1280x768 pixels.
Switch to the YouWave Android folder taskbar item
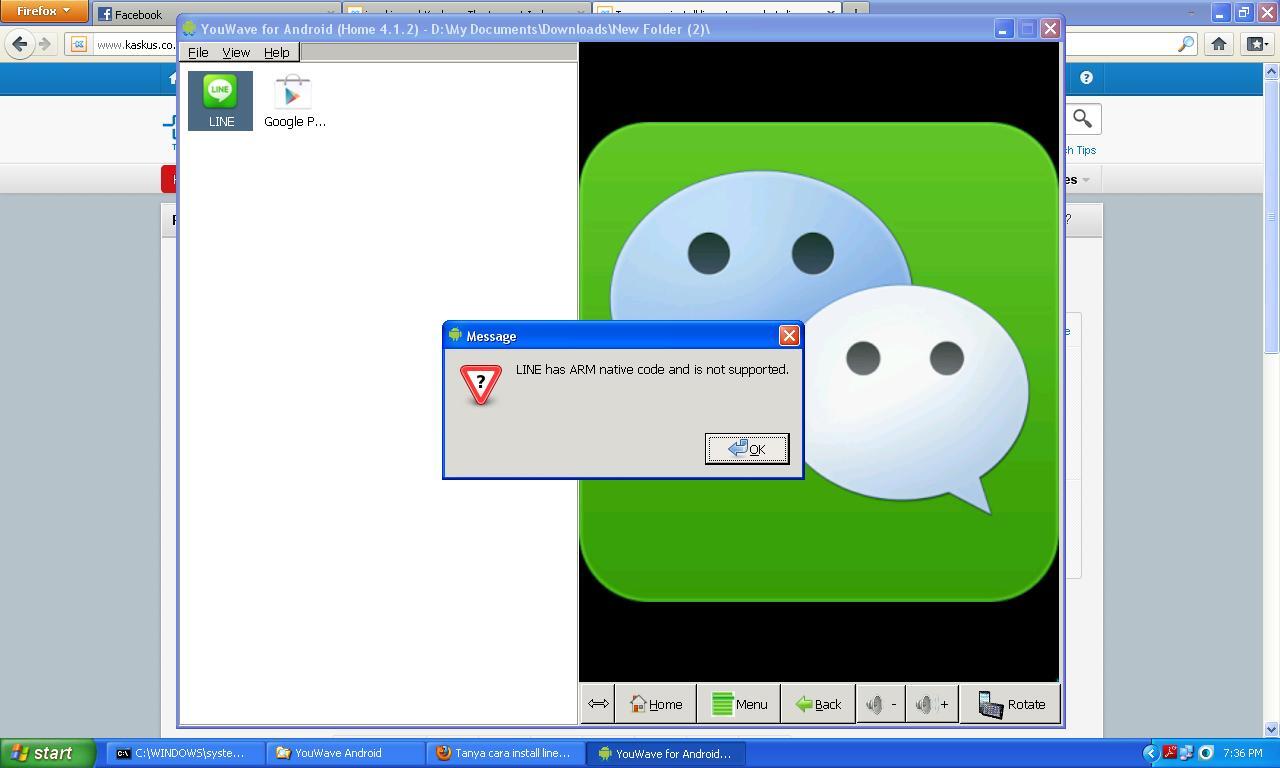345,753
